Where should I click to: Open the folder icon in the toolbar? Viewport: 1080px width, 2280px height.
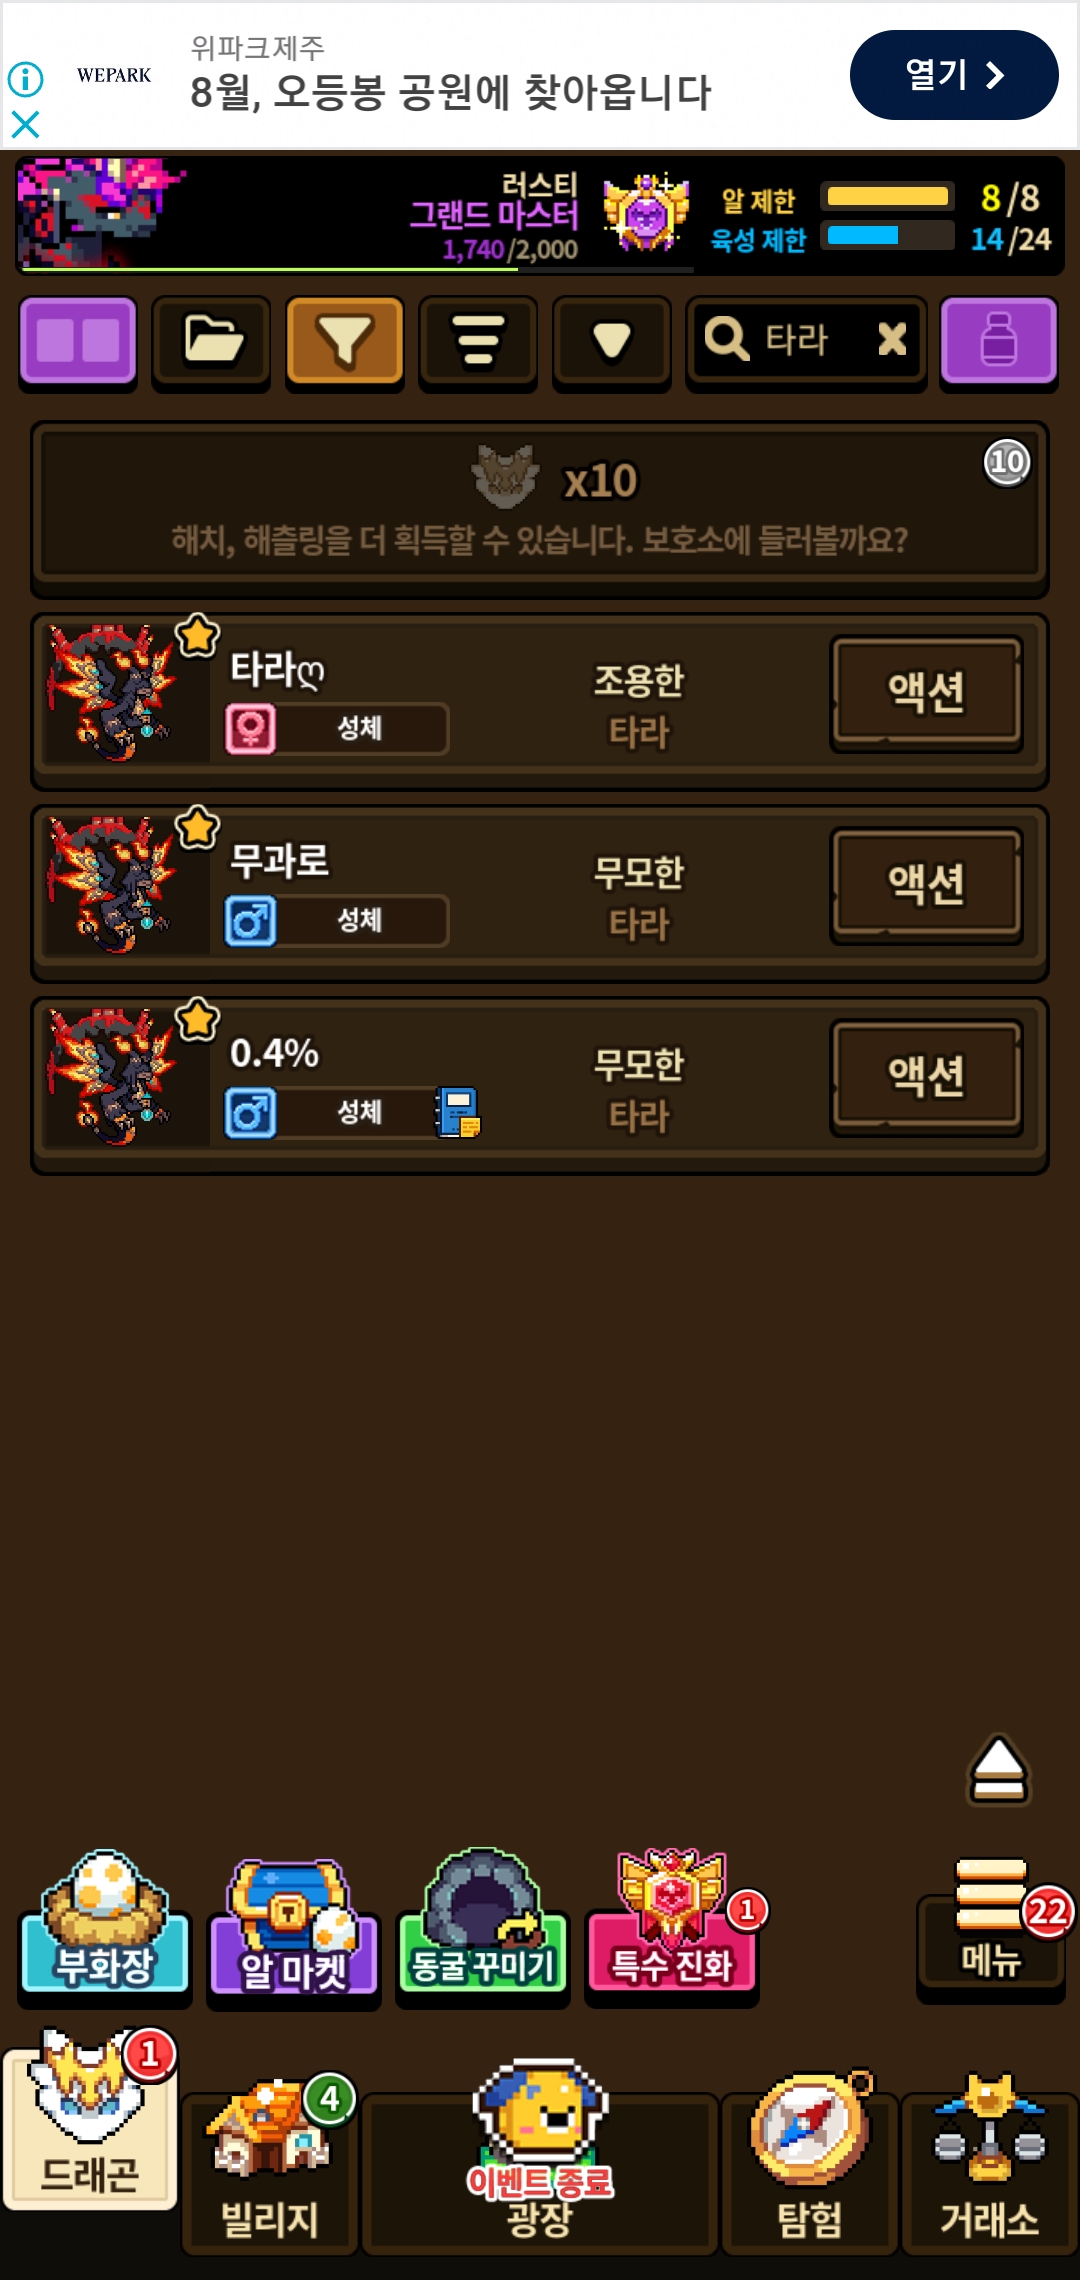click(211, 342)
